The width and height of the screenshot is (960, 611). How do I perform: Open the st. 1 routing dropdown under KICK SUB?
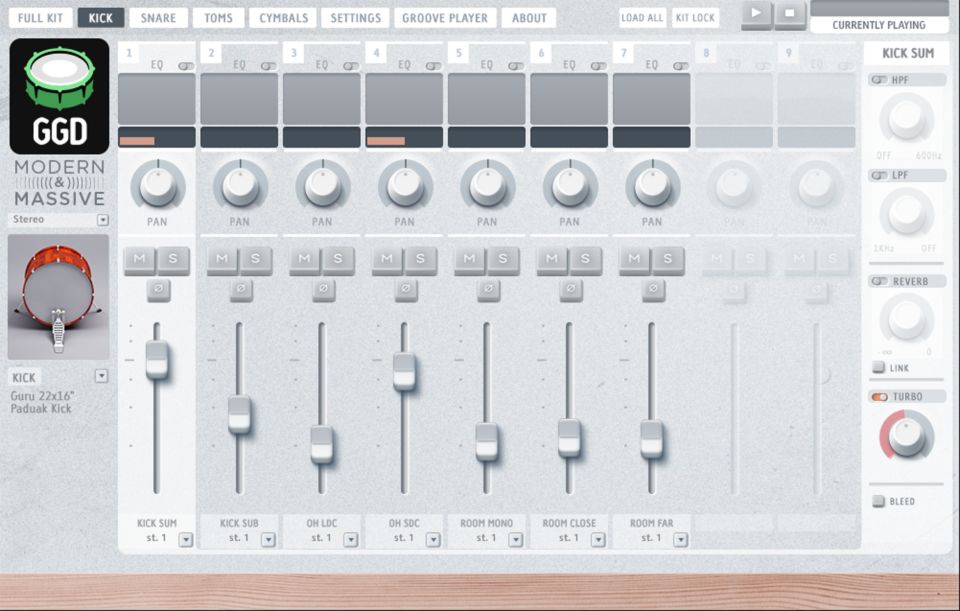point(267,539)
